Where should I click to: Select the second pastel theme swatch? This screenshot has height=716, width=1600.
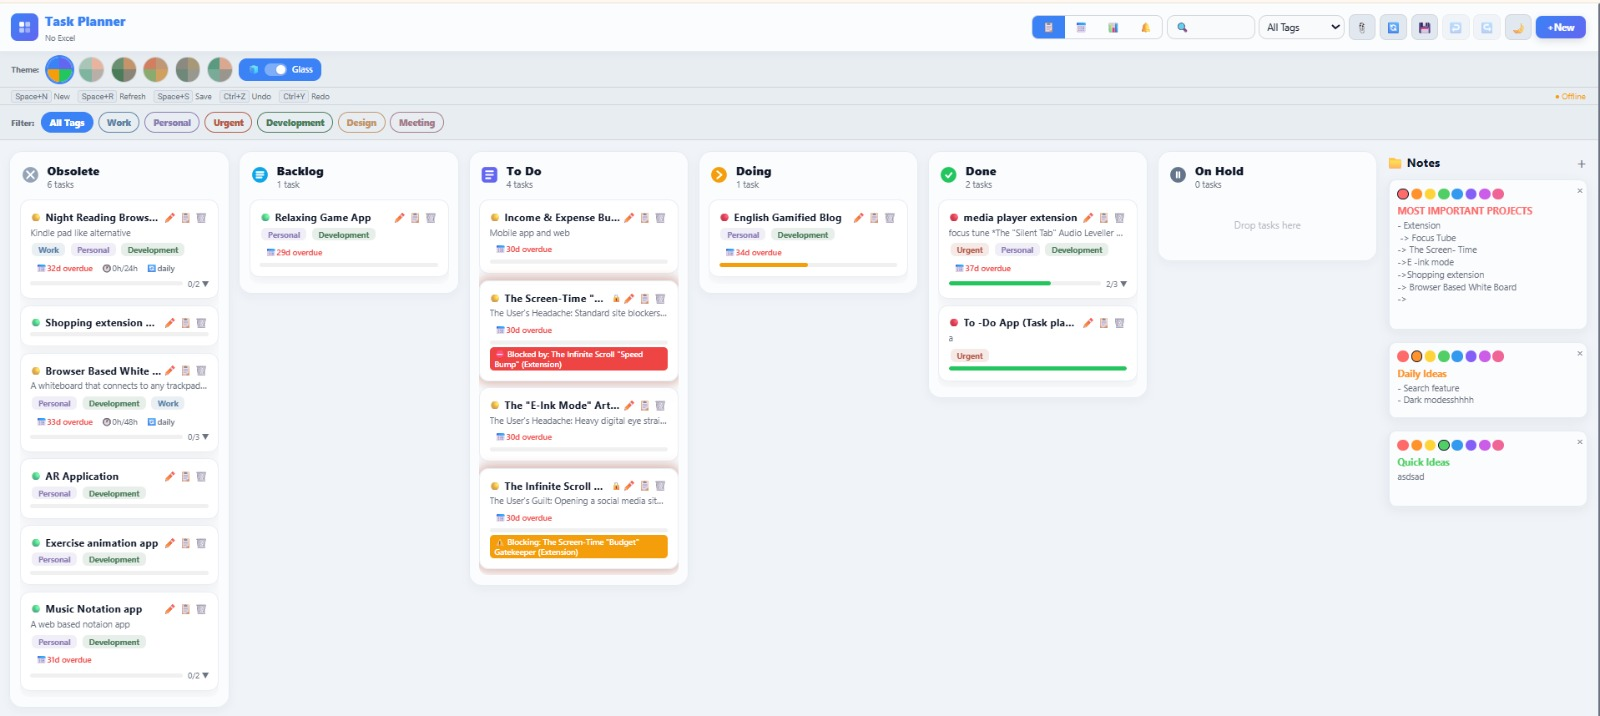(x=92, y=69)
